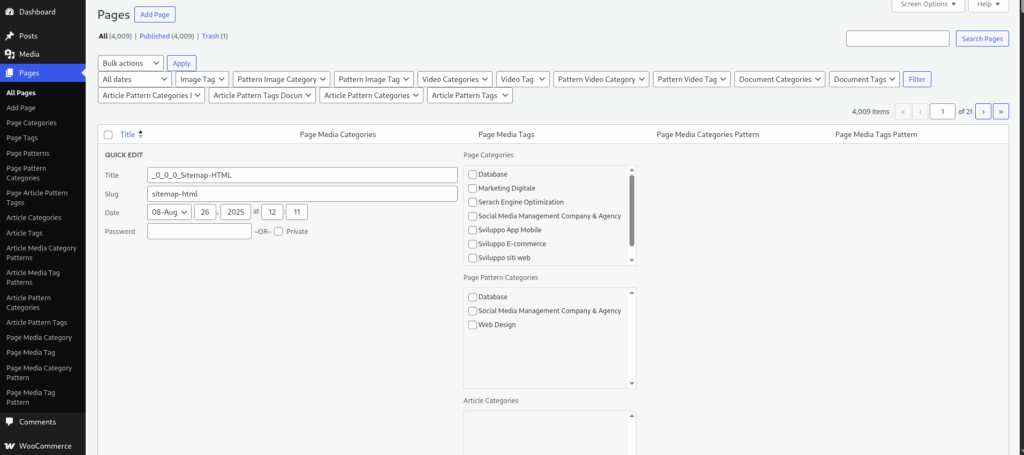Show Published pages filter link
Screen dimensions: 1024x455
point(155,37)
